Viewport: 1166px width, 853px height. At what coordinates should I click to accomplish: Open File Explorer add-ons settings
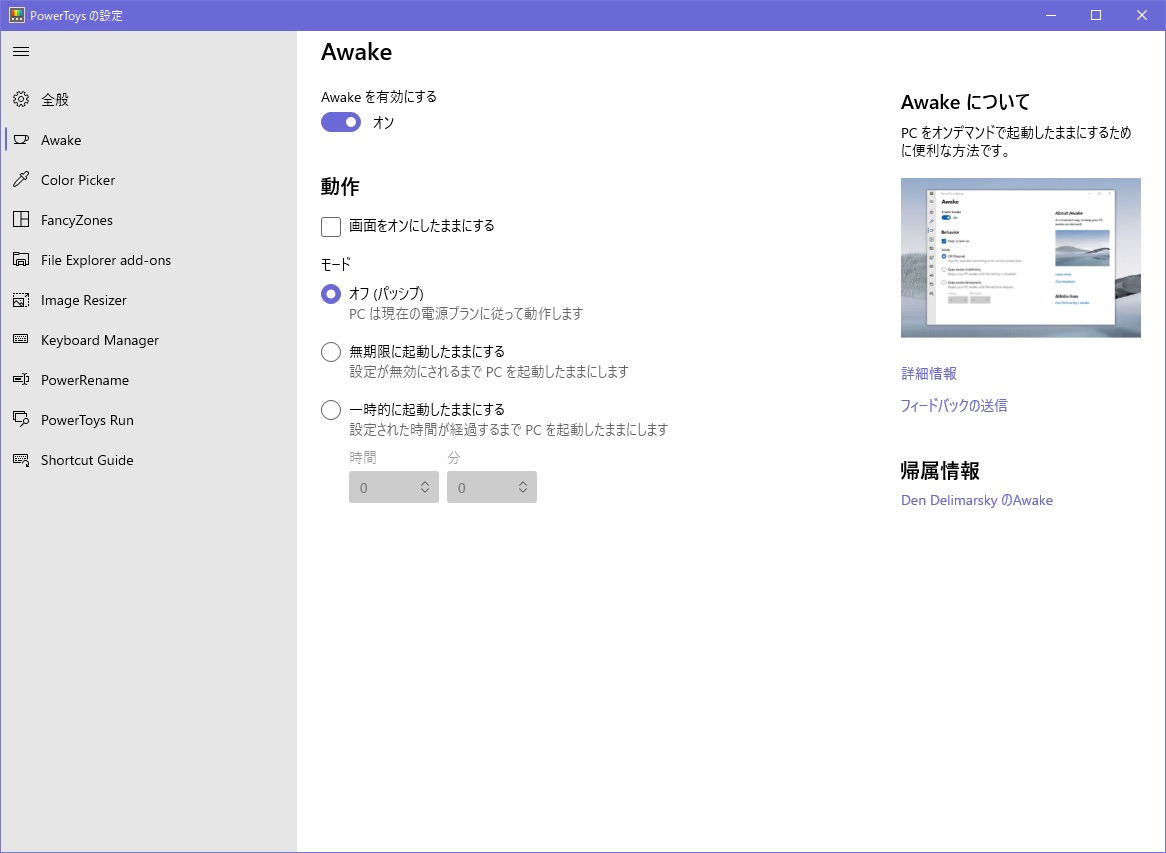[149, 260]
